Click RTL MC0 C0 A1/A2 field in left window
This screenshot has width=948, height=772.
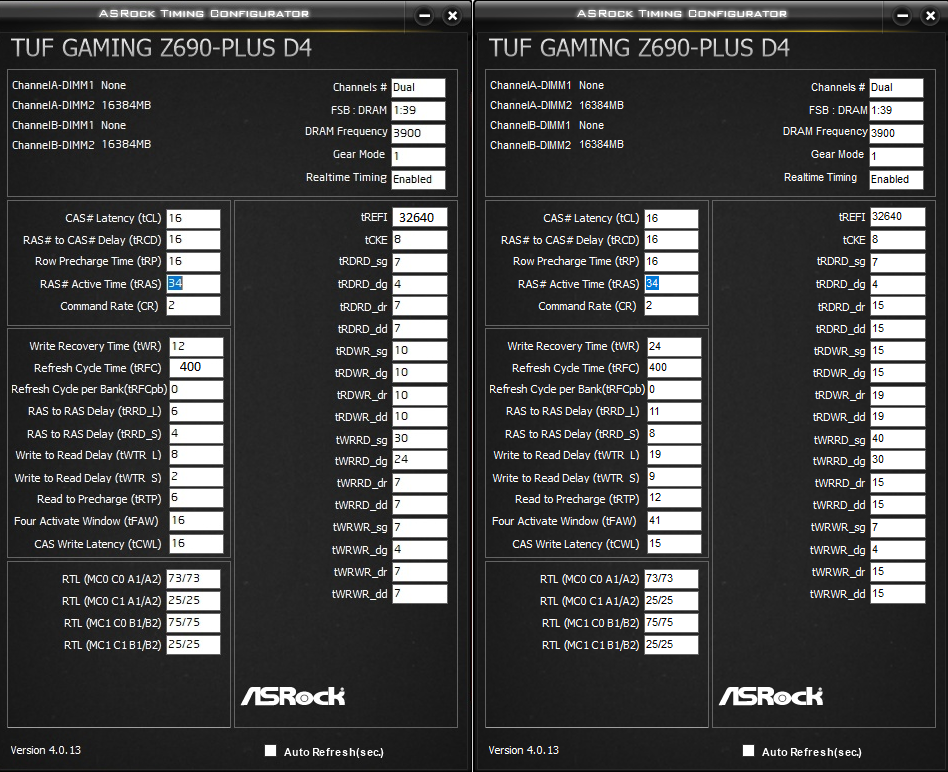(193, 579)
